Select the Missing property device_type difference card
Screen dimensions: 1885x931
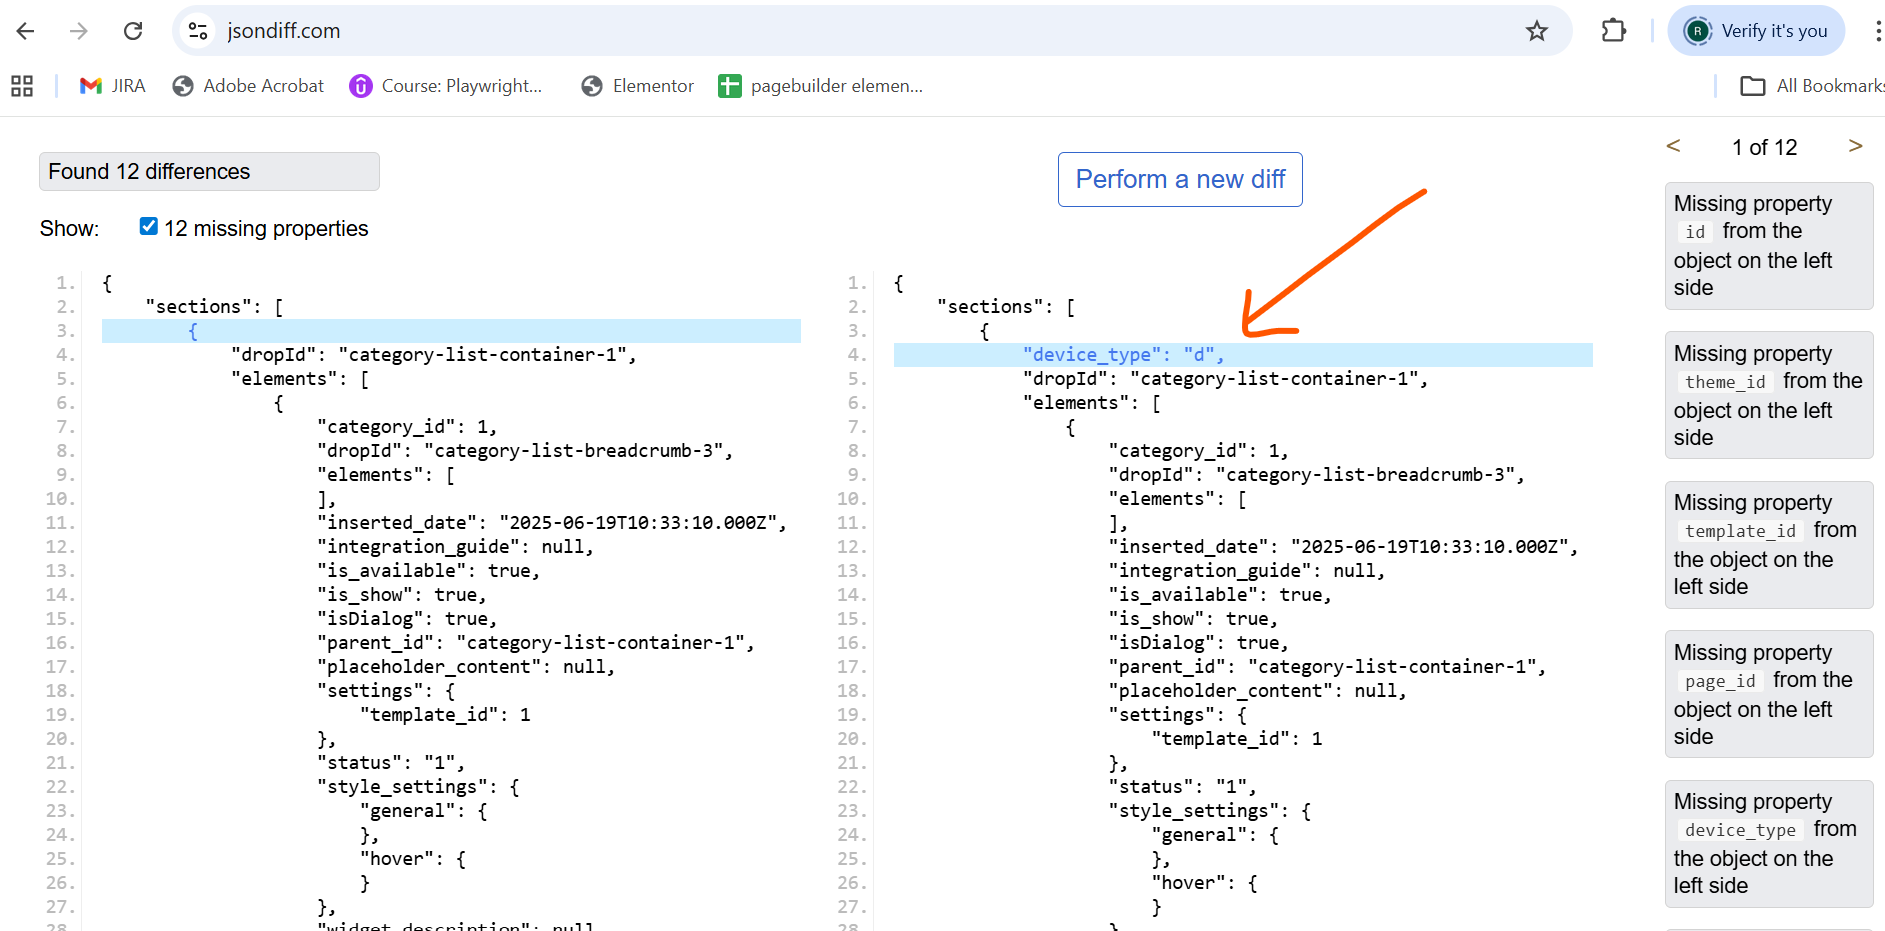click(1769, 844)
